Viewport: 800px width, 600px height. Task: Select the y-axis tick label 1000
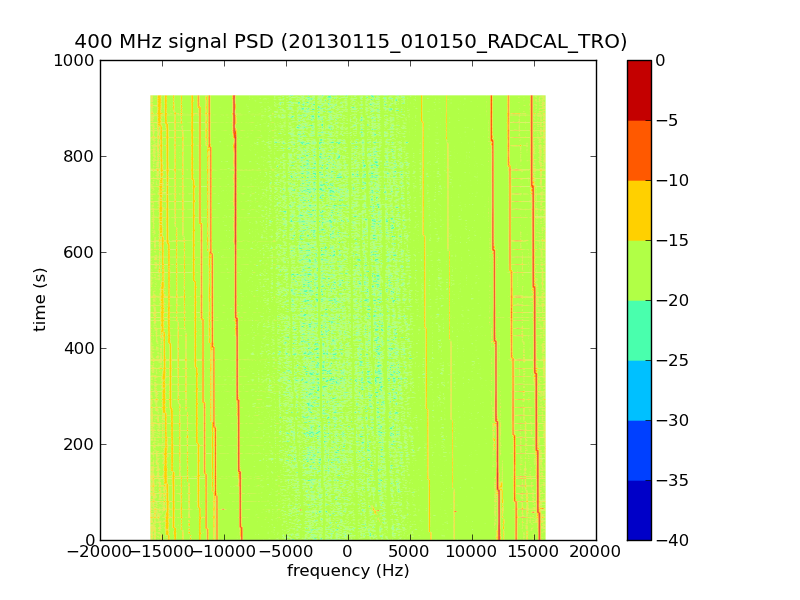pos(75,61)
